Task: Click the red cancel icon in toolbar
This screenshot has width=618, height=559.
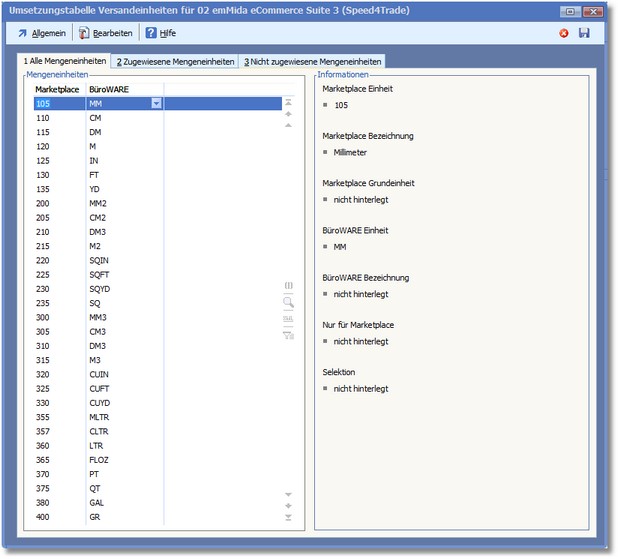Action: tap(564, 33)
